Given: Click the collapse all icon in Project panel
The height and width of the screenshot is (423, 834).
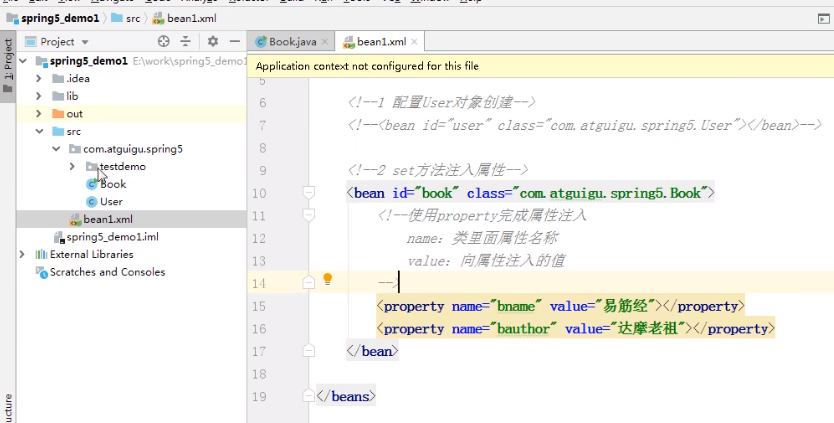Looking at the screenshot, I should pyautogui.click(x=185, y=42).
